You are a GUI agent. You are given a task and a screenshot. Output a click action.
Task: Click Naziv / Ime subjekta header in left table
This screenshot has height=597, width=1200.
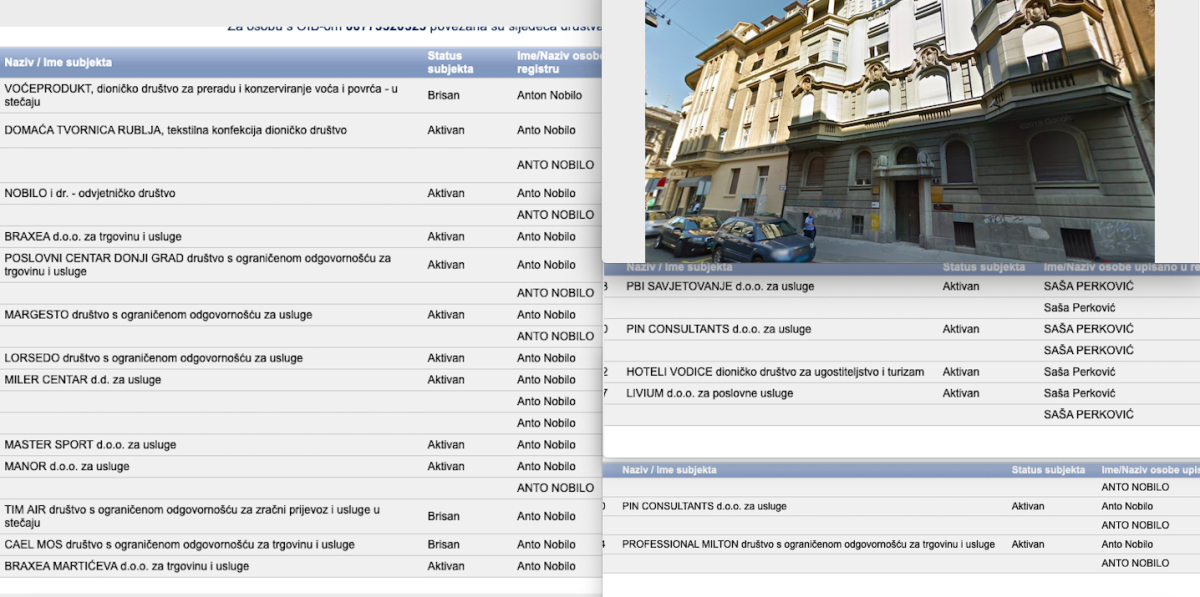(58, 62)
